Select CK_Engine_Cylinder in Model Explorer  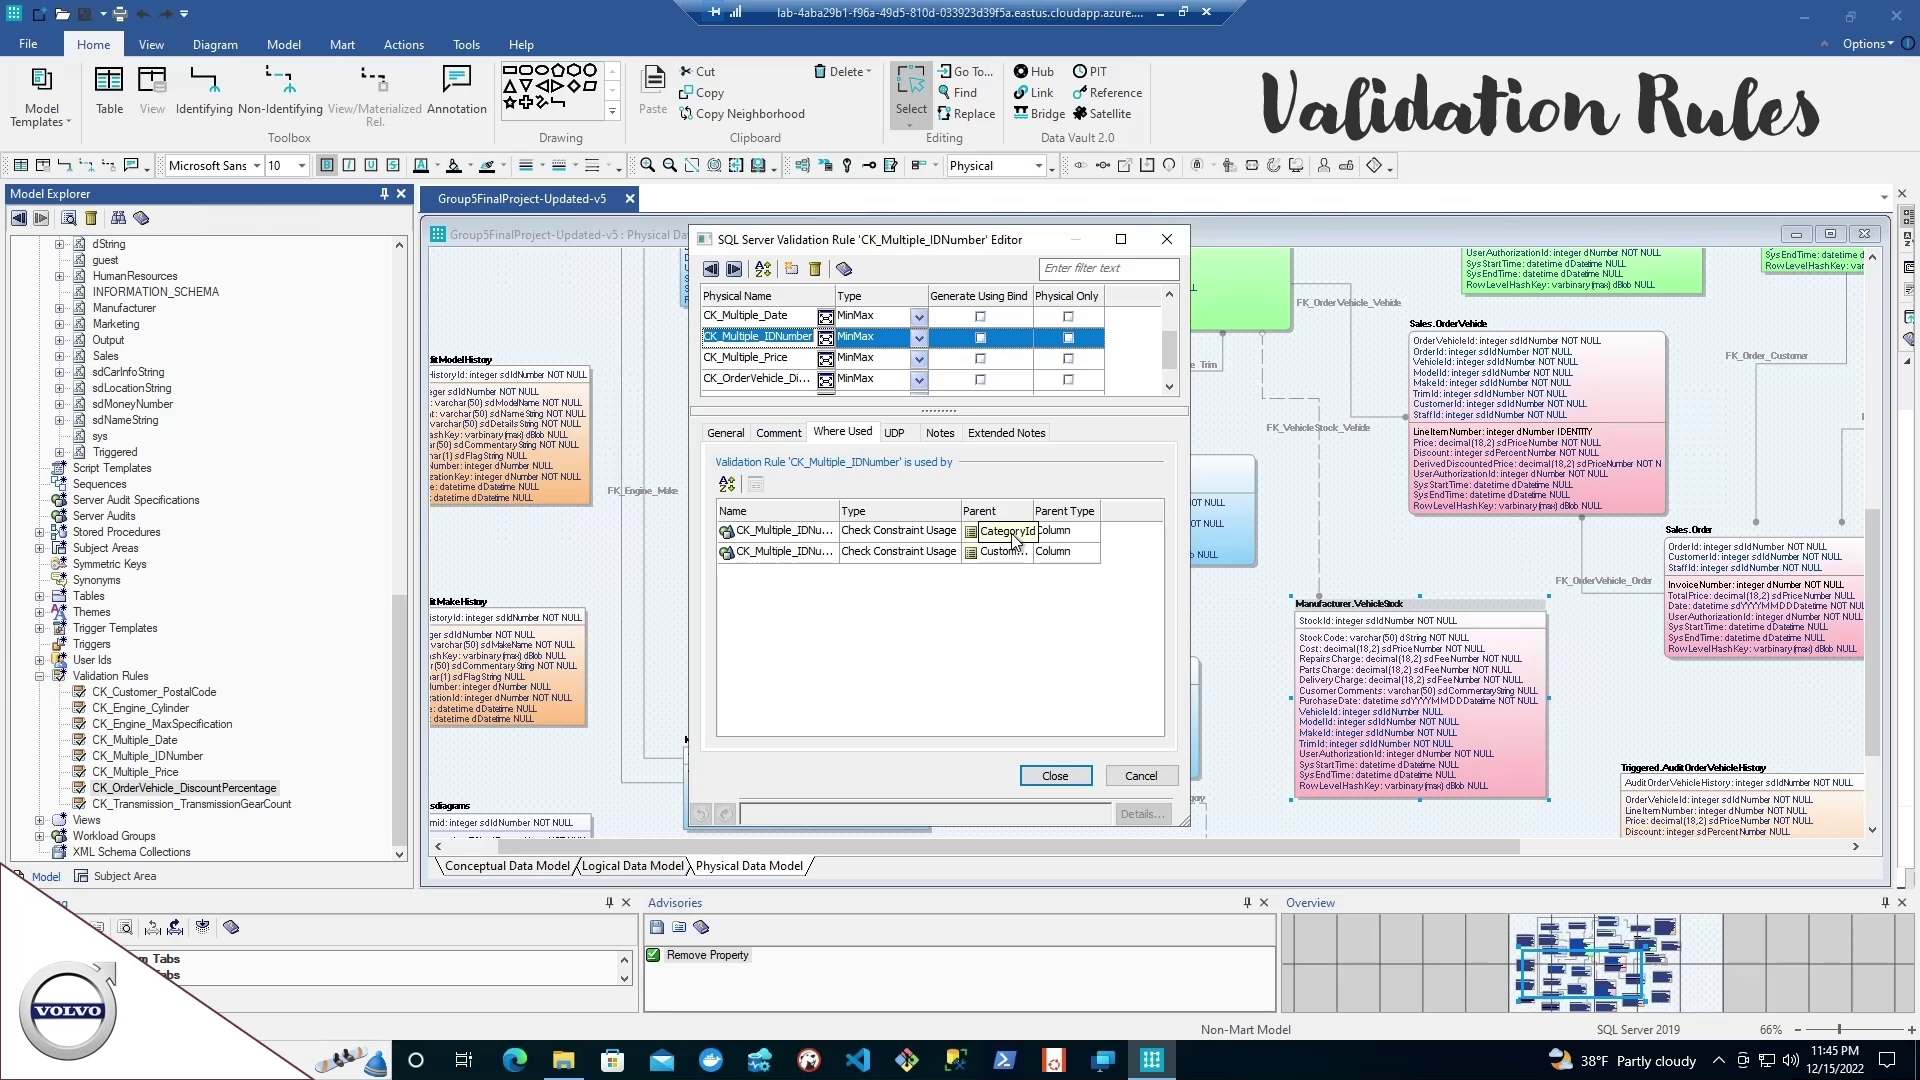coord(140,708)
